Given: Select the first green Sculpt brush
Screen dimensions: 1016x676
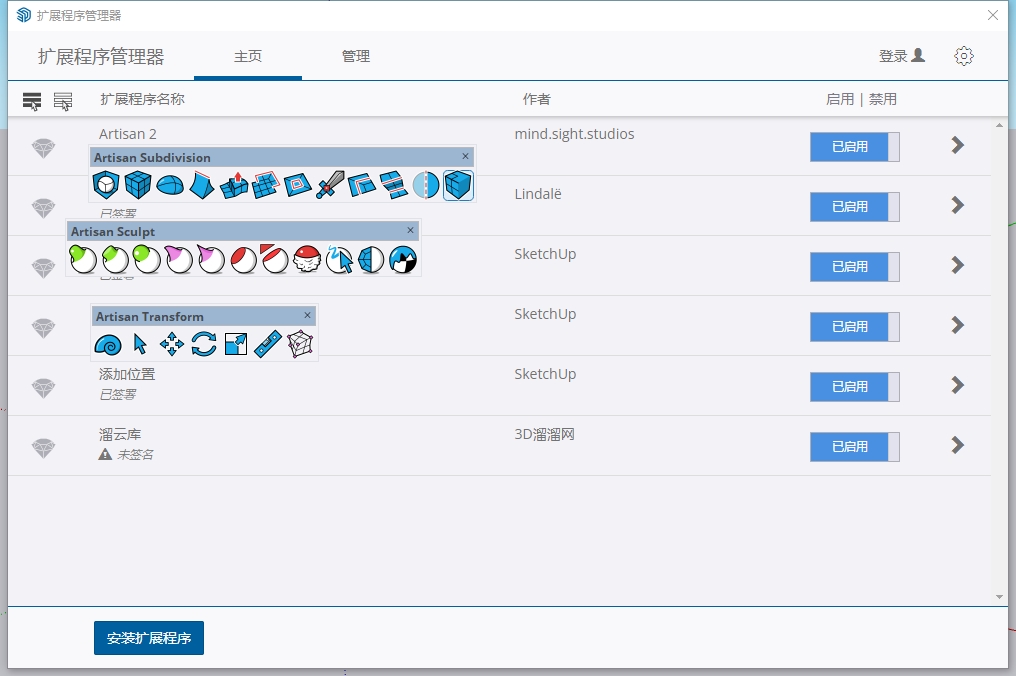Looking at the screenshot, I should click(82, 259).
